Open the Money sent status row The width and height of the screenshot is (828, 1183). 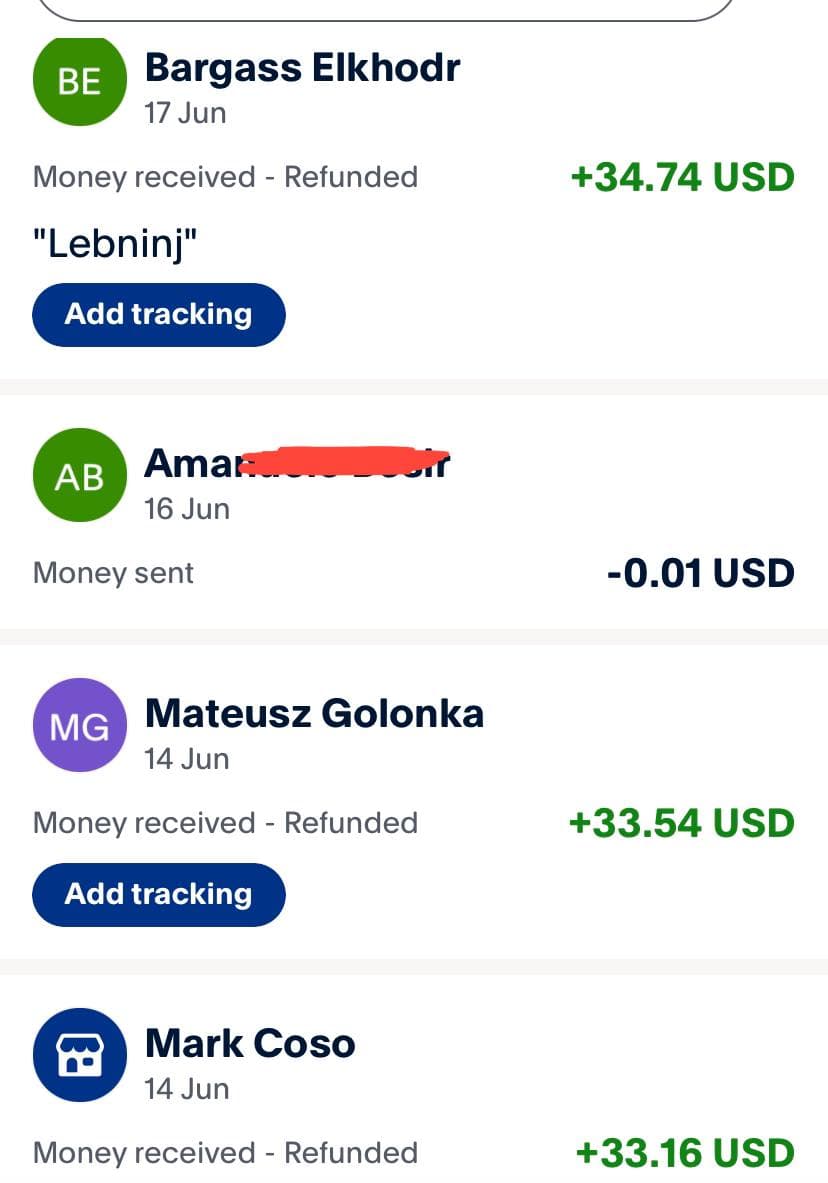[113, 573]
